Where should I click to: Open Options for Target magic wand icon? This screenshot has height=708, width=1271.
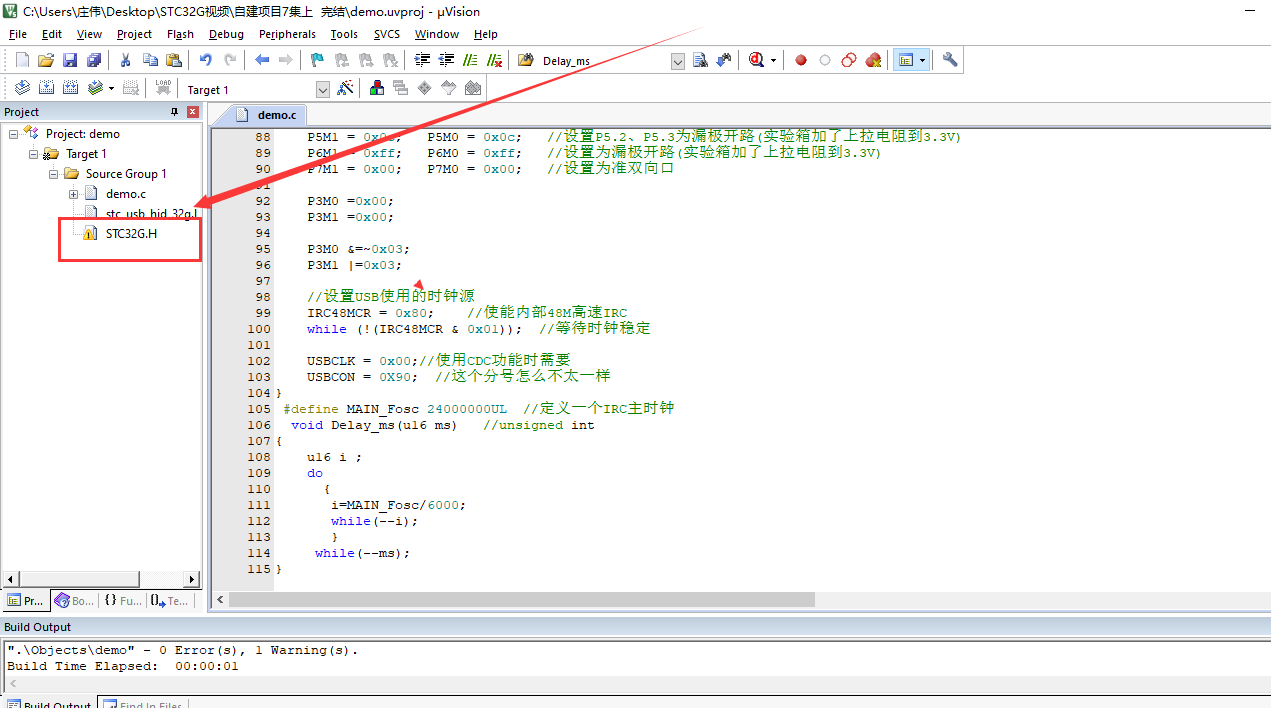click(x=345, y=89)
